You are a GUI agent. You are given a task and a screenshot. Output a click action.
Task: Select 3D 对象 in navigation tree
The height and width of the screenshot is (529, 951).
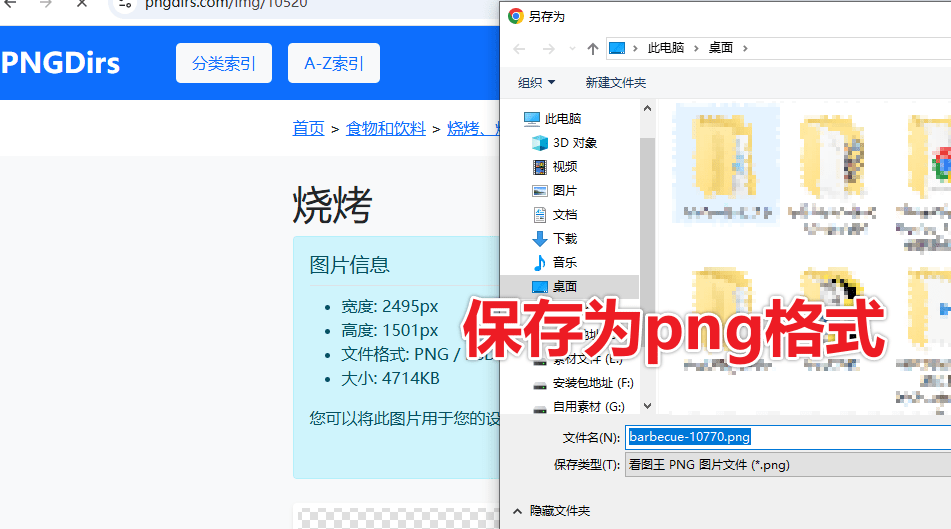(564, 143)
